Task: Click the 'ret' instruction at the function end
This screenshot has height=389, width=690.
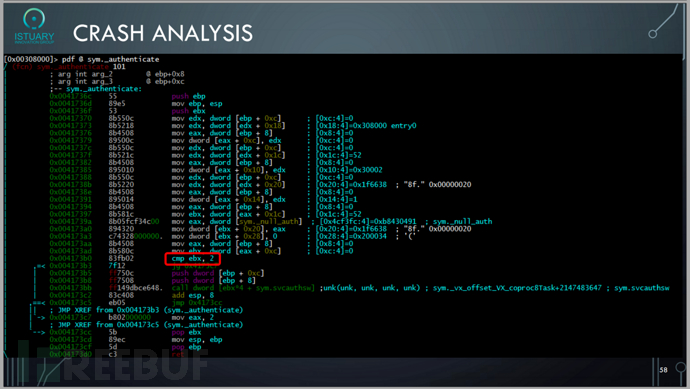Action: pos(178,354)
